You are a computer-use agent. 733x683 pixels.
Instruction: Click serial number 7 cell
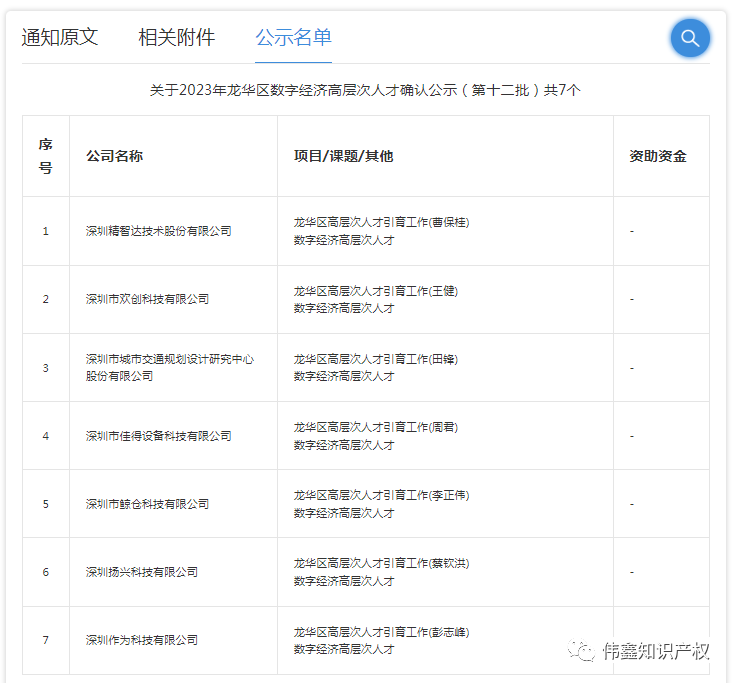pos(46,640)
